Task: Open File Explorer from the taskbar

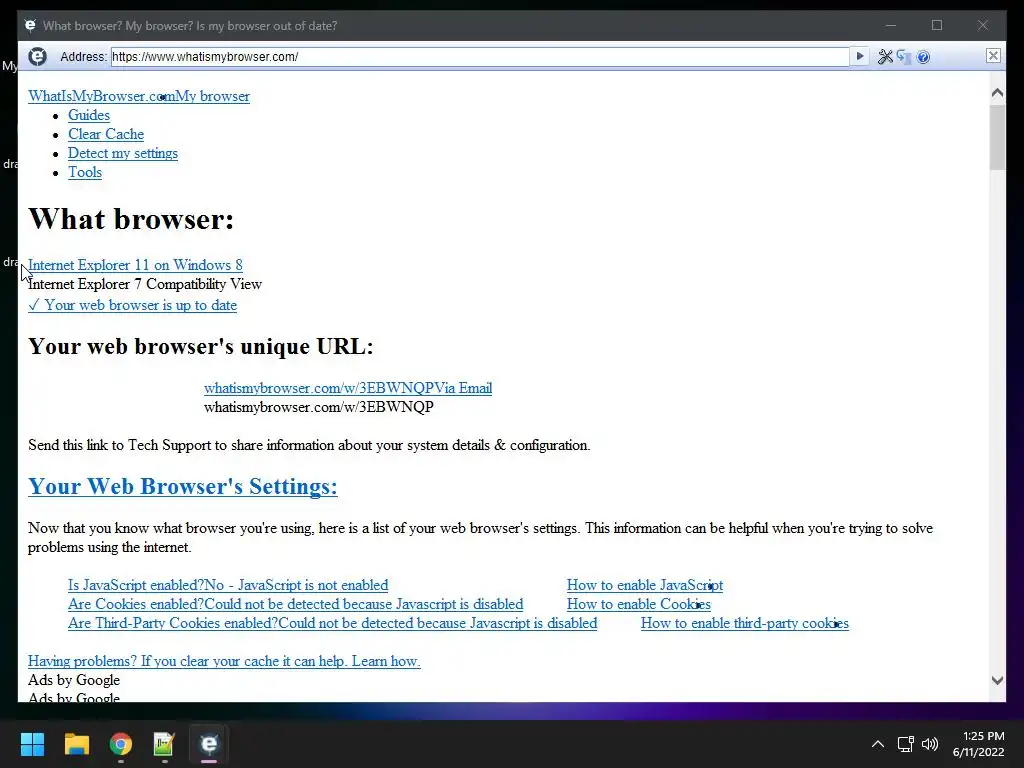Action: (76, 744)
